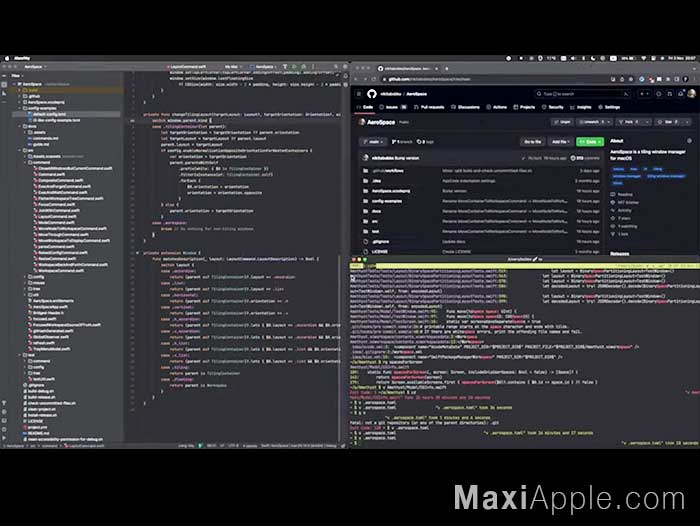This screenshot has width=700, height=526.
Task: Open the docs folder on GitHub
Action: click(376, 211)
